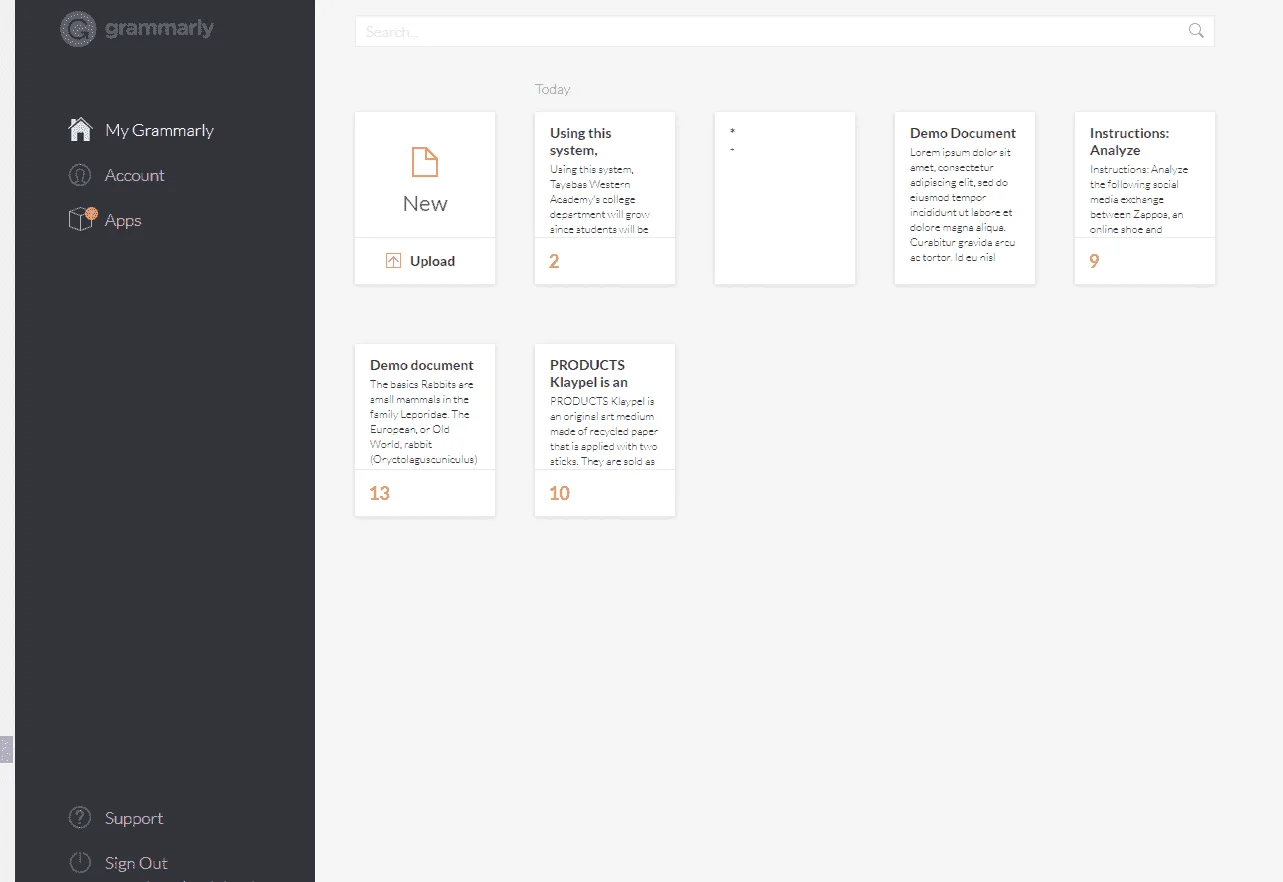Open 'Instructions: Analyze' document card
This screenshot has width=1283, height=882.
coord(1145,198)
